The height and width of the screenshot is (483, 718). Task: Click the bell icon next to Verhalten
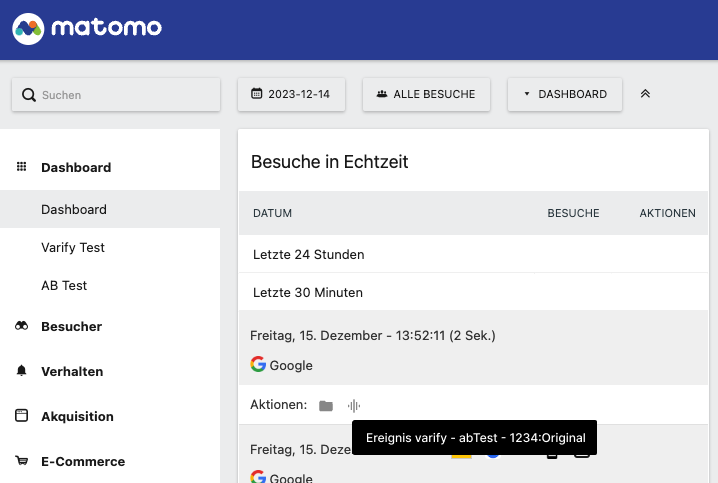pyautogui.click(x=22, y=370)
